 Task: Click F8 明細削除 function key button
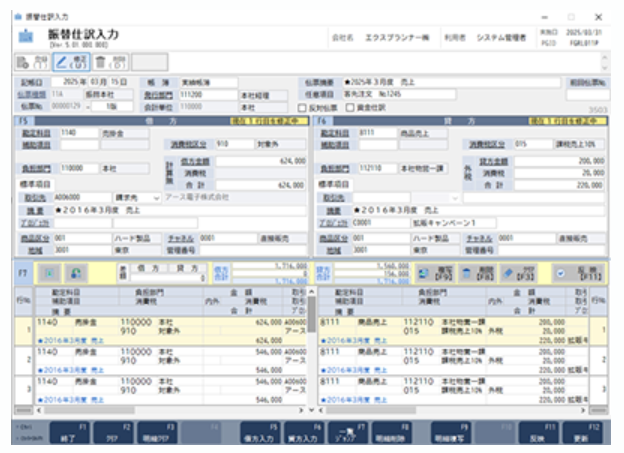point(391,433)
